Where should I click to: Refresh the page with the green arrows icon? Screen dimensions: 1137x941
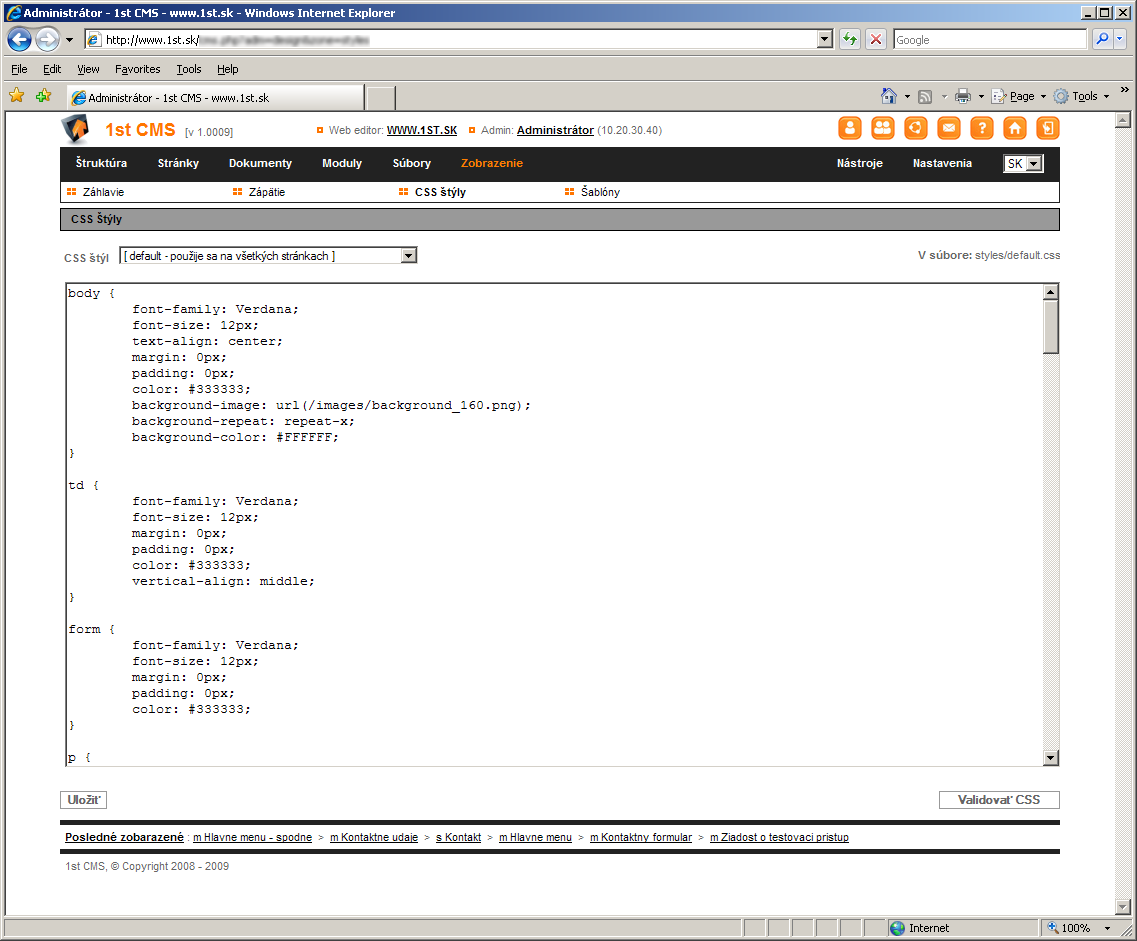click(850, 39)
